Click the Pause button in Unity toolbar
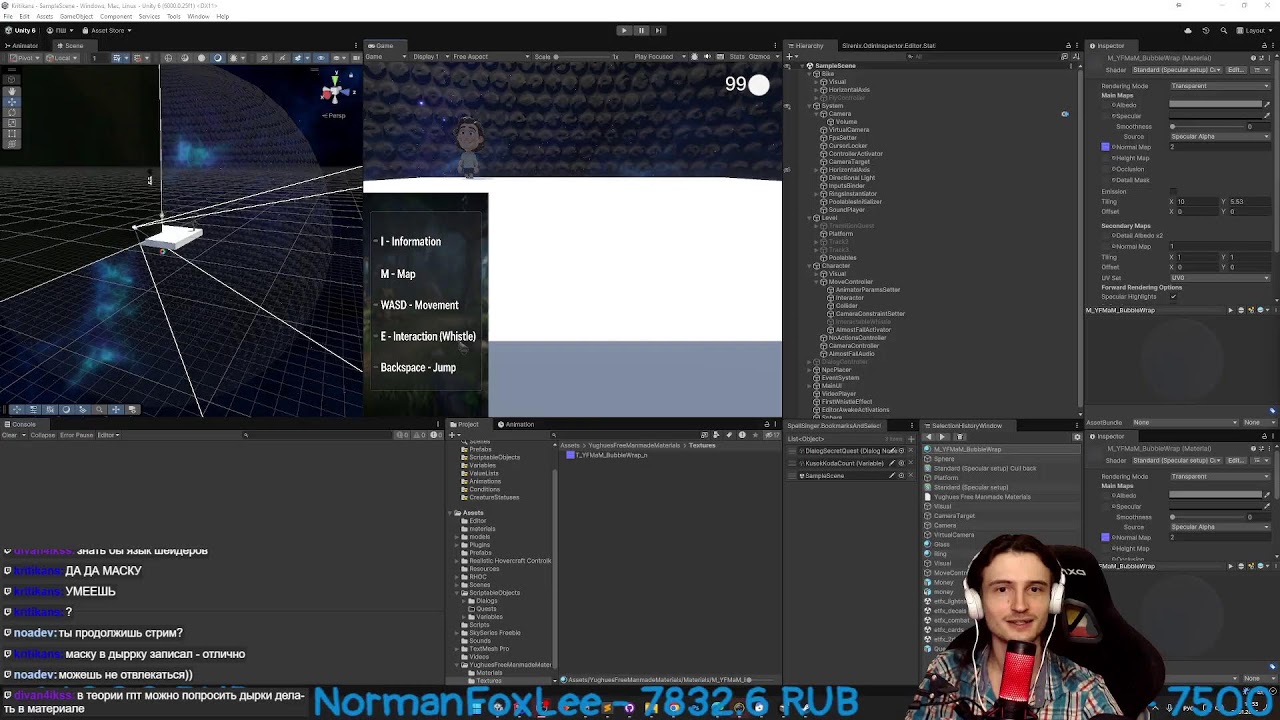Viewport: 1280px width, 720px height. [x=641, y=31]
